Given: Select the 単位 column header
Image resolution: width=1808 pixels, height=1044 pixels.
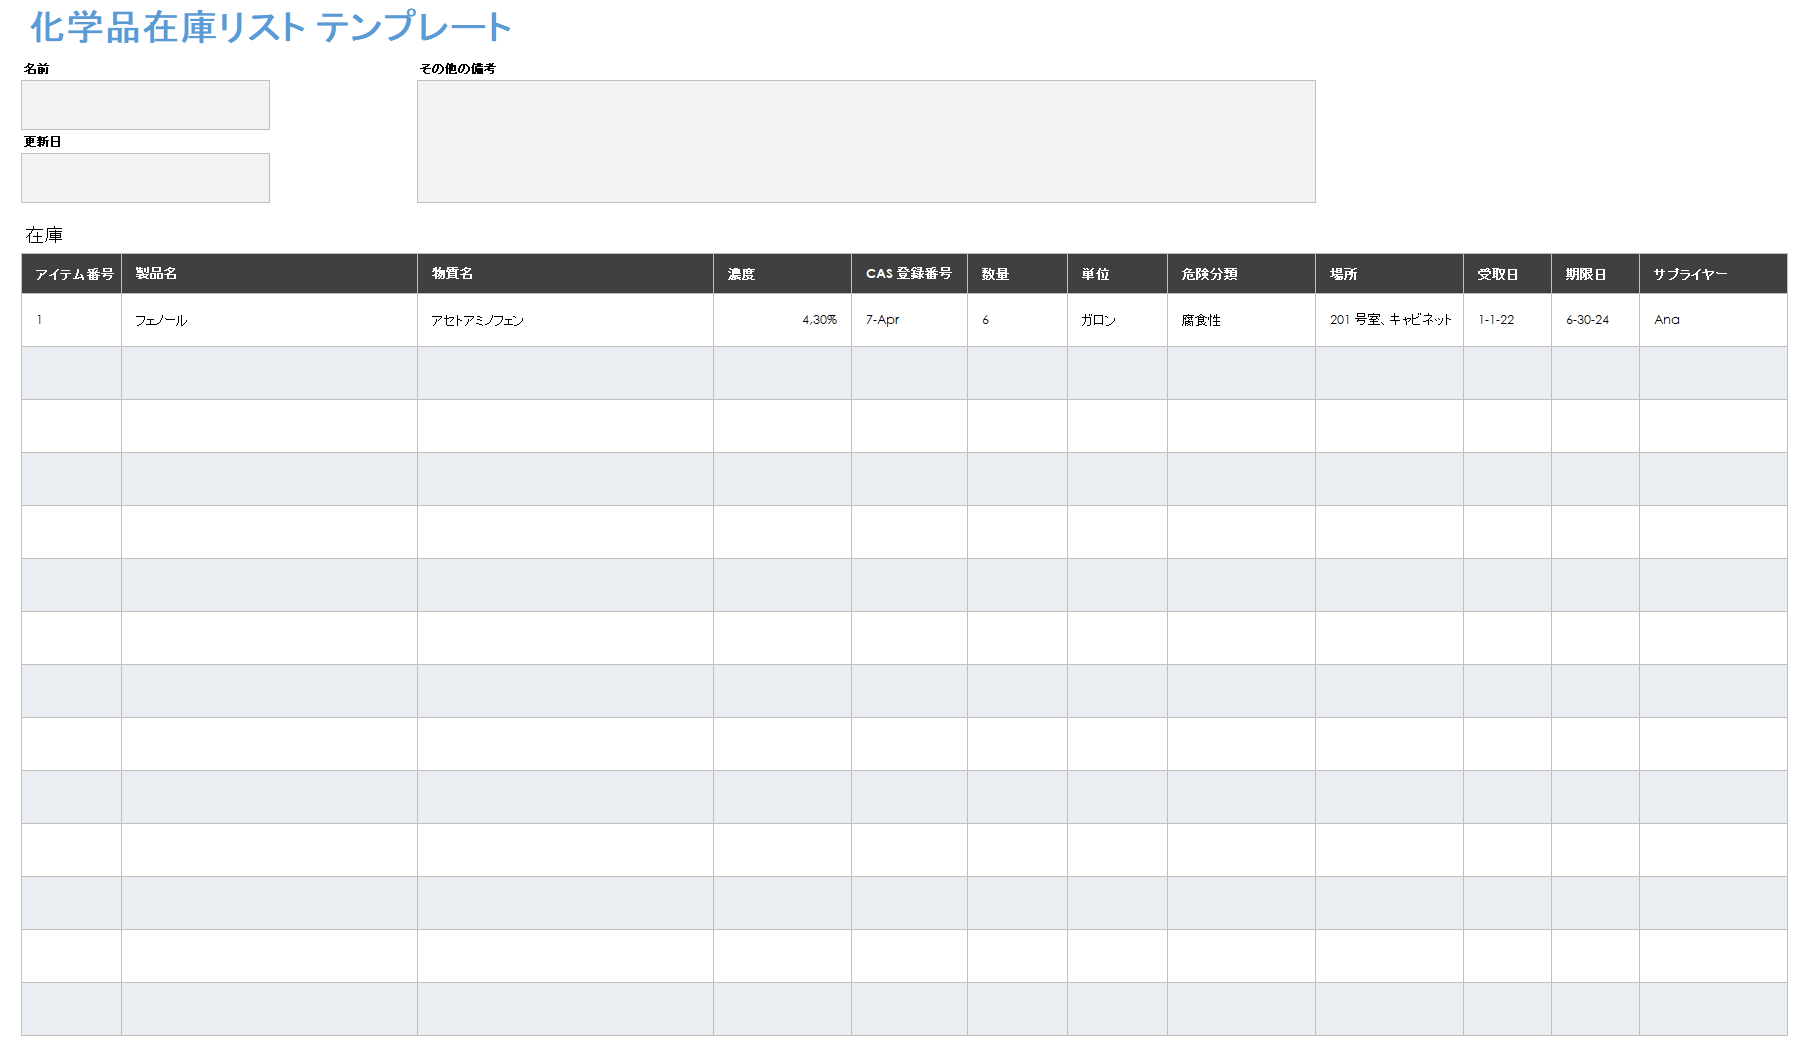Looking at the screenshot, I should click(x=1118, y=274).
